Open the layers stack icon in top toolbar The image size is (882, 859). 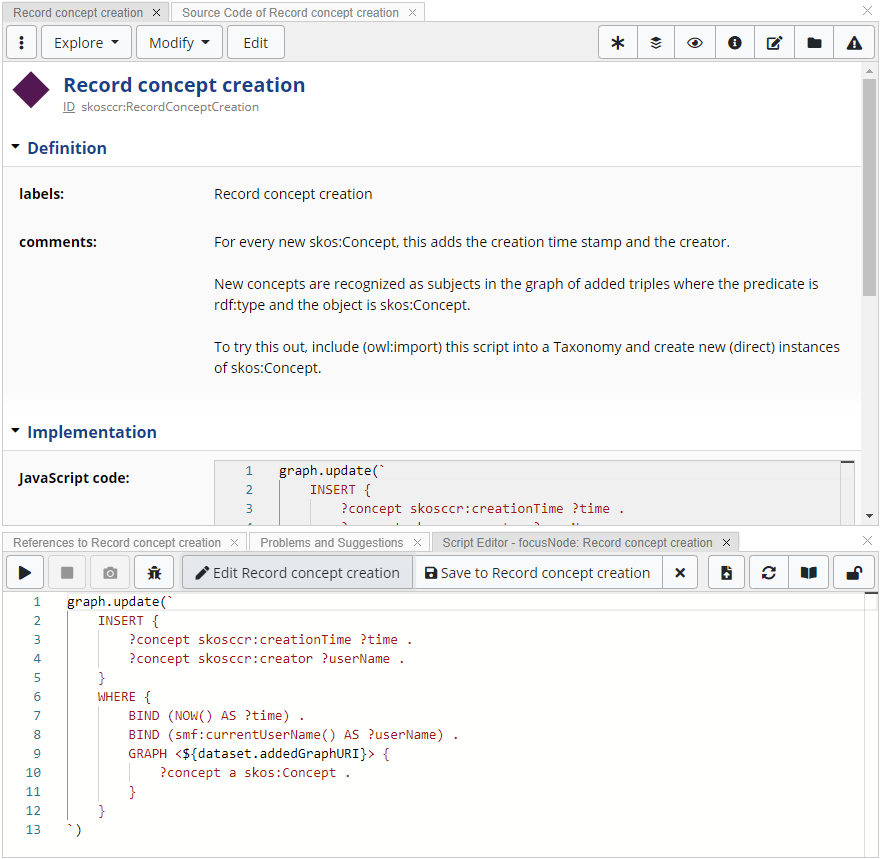[655, 42]
